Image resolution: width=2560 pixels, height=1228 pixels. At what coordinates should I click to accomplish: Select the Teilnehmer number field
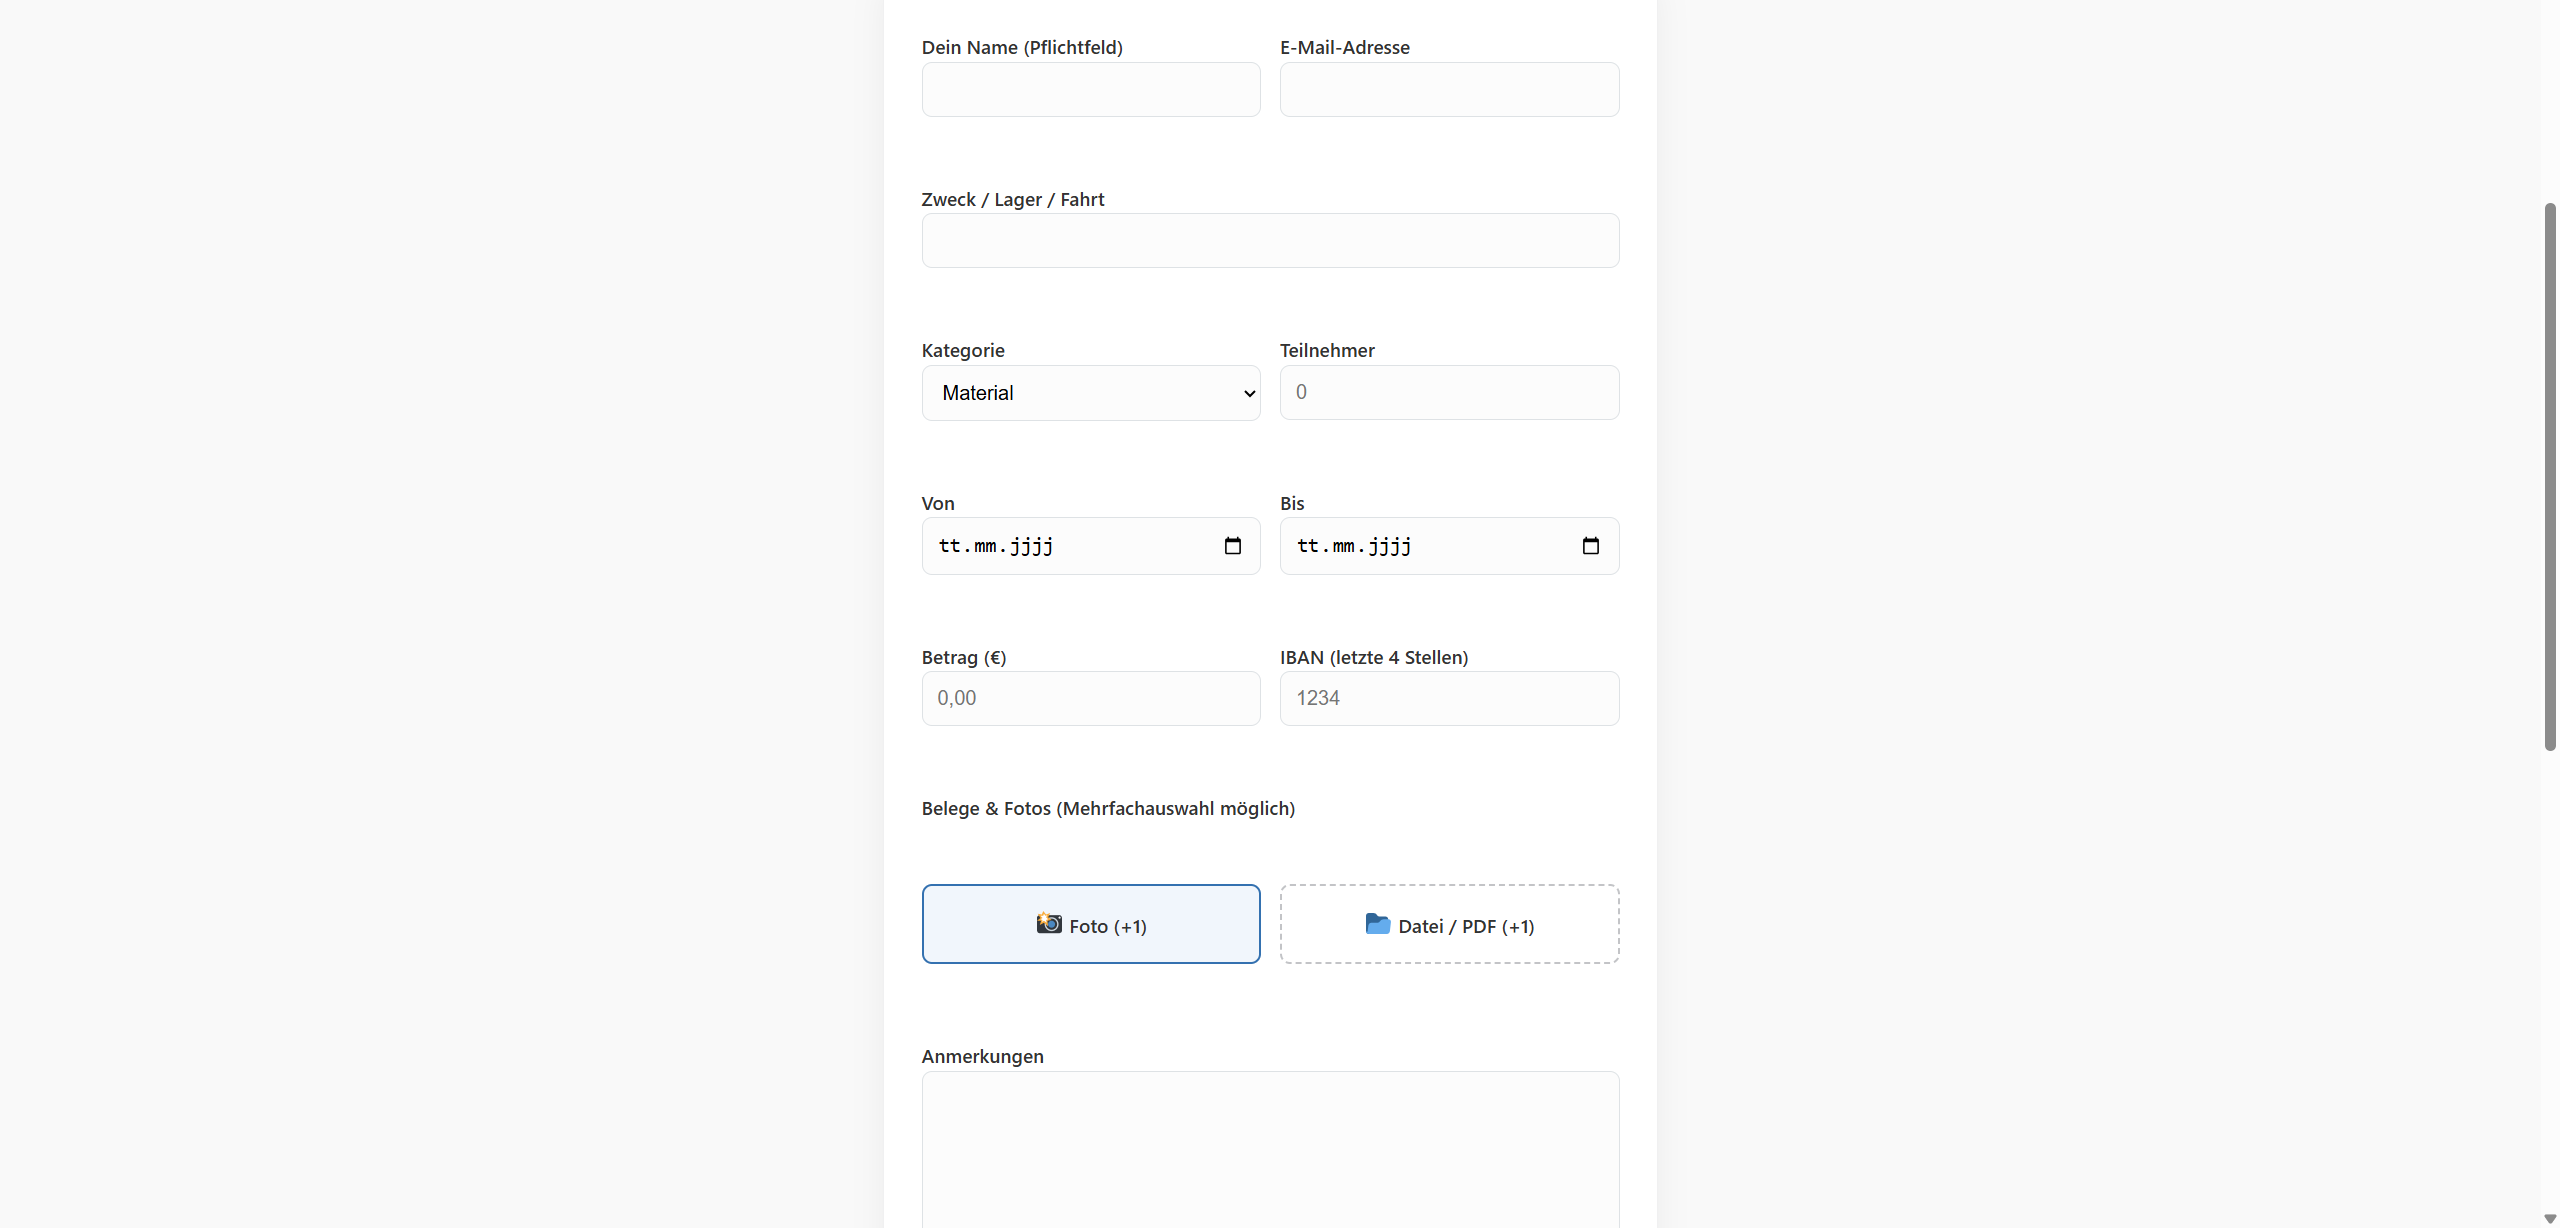(x=1449, y=392)
